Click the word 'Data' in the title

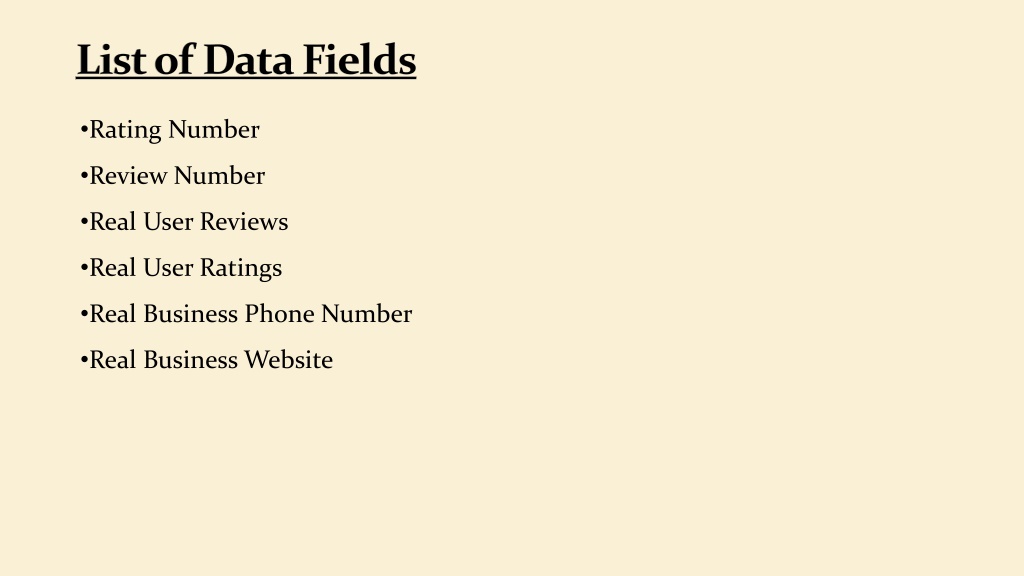(x=249, y=60)
